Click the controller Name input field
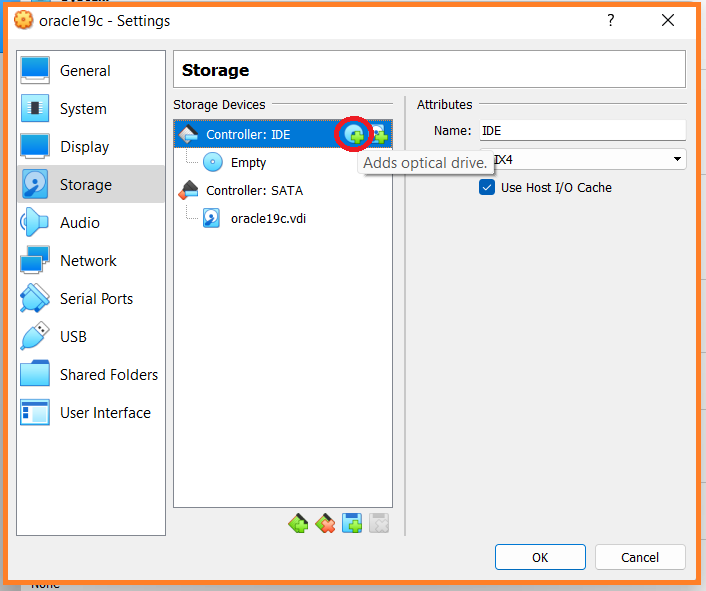The height and width of the screenshot is (591, 706). click(583, 131)
